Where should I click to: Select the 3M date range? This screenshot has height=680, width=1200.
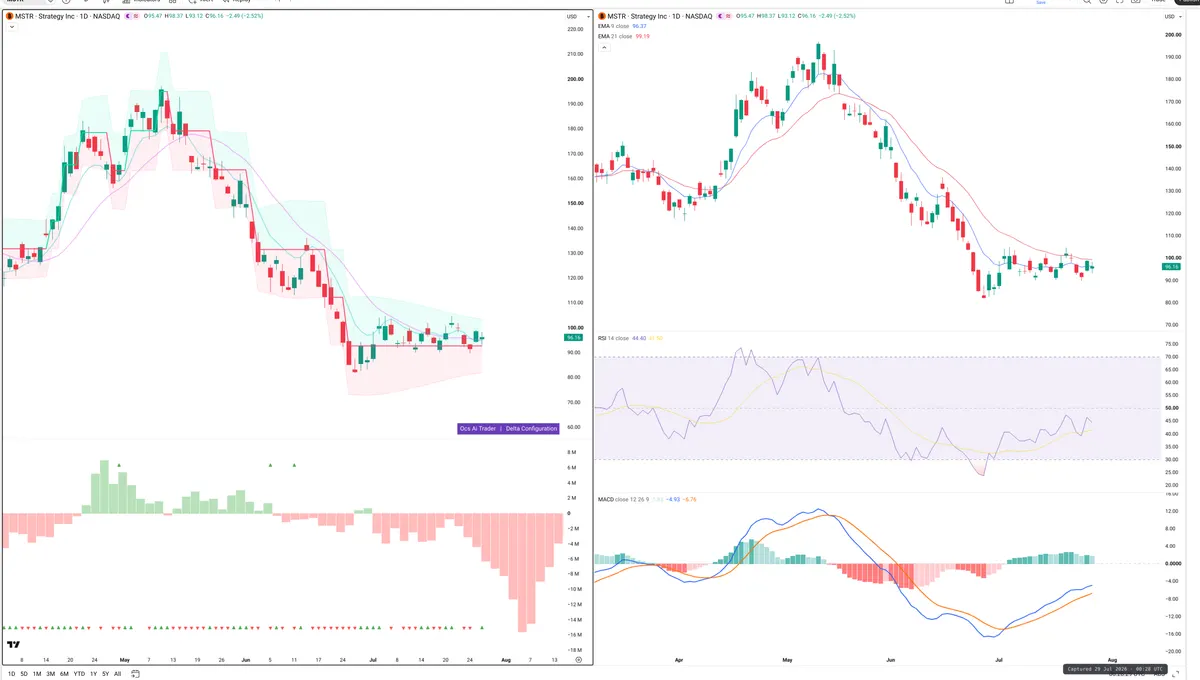[x=51, y=674]
